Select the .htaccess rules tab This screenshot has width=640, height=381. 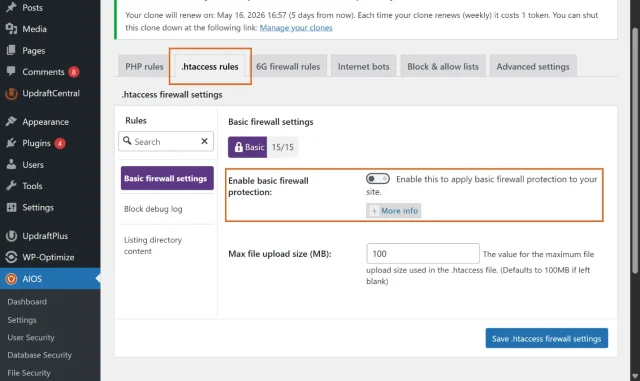tap(210, 67)
